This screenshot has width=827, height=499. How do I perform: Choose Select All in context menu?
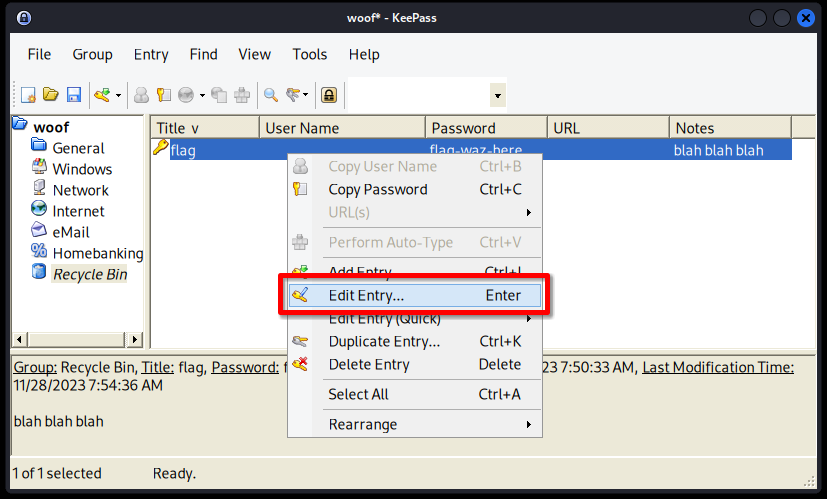[415, 395]
